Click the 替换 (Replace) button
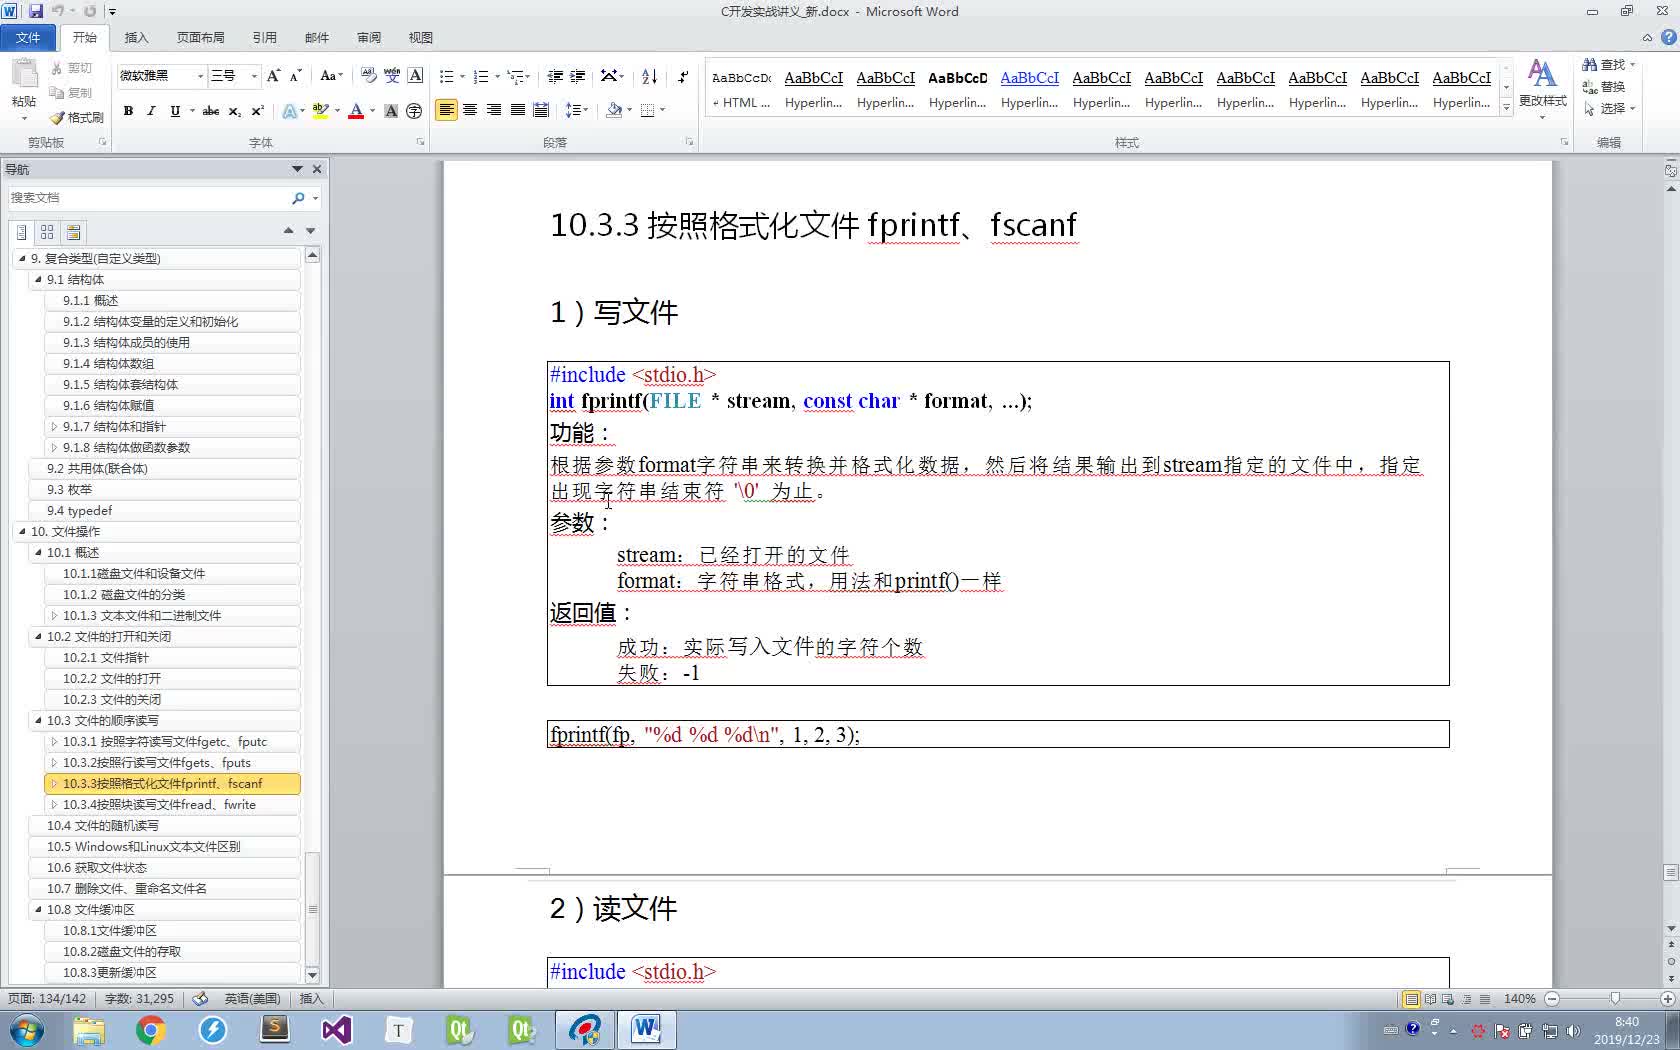The width and height of the screenshot is (1680, 1050). (1604, 87)
